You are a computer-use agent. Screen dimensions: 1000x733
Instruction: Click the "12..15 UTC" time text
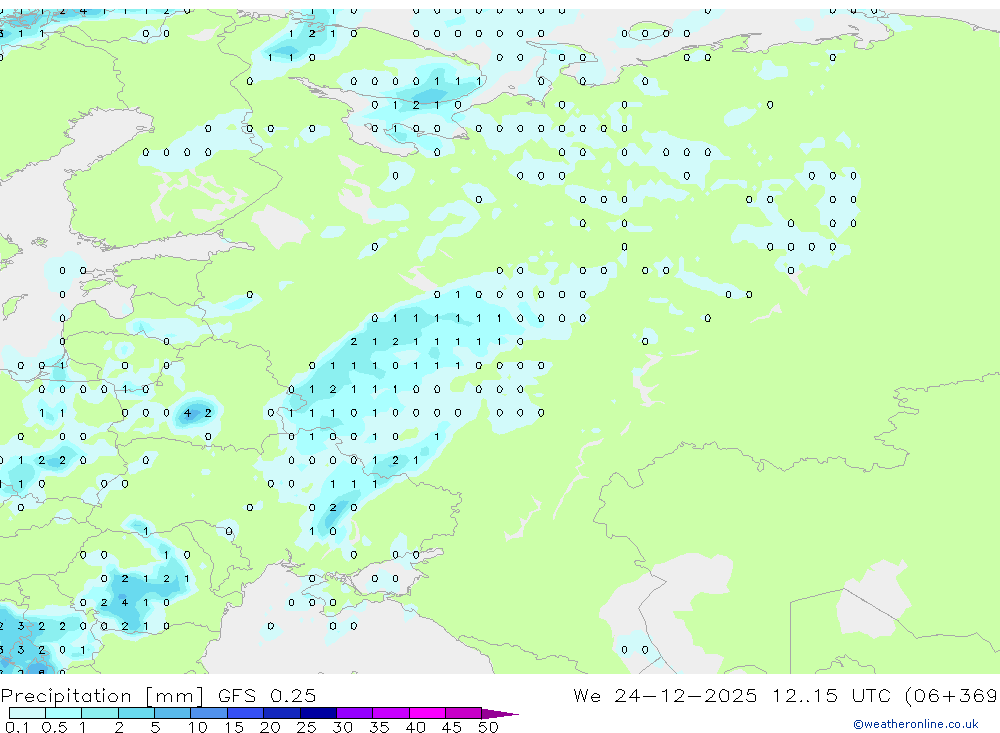click(831, 695)
